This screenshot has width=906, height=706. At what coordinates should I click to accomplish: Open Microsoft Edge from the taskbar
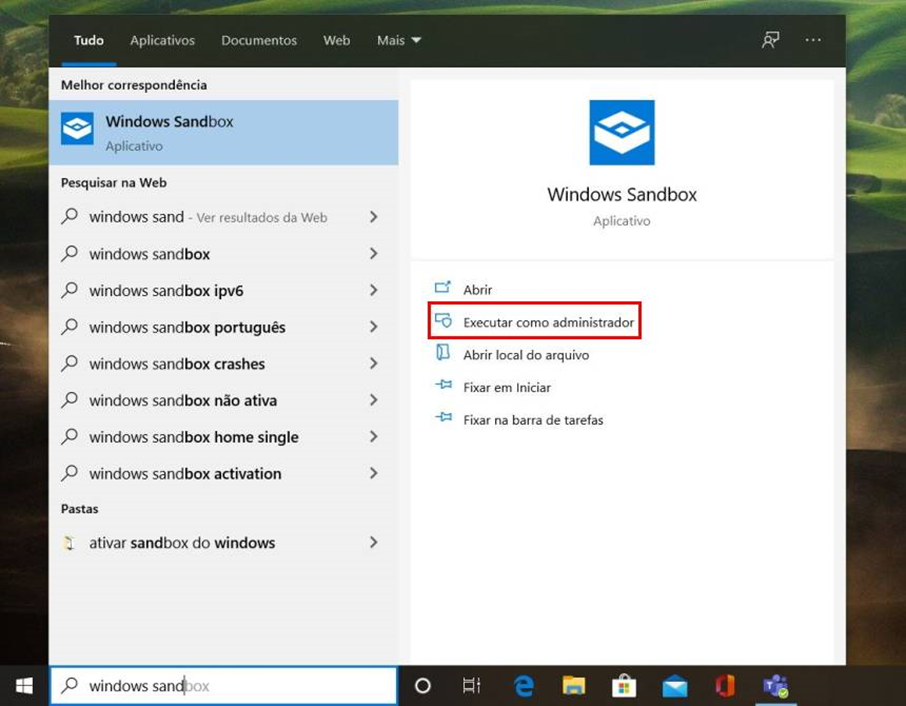pos(523,686)
